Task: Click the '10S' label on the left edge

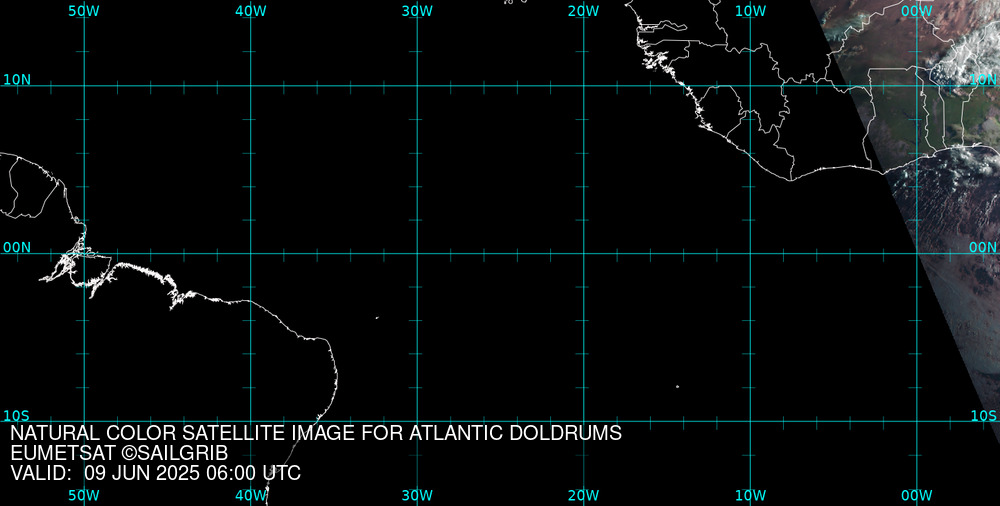Action: point(16,416)
